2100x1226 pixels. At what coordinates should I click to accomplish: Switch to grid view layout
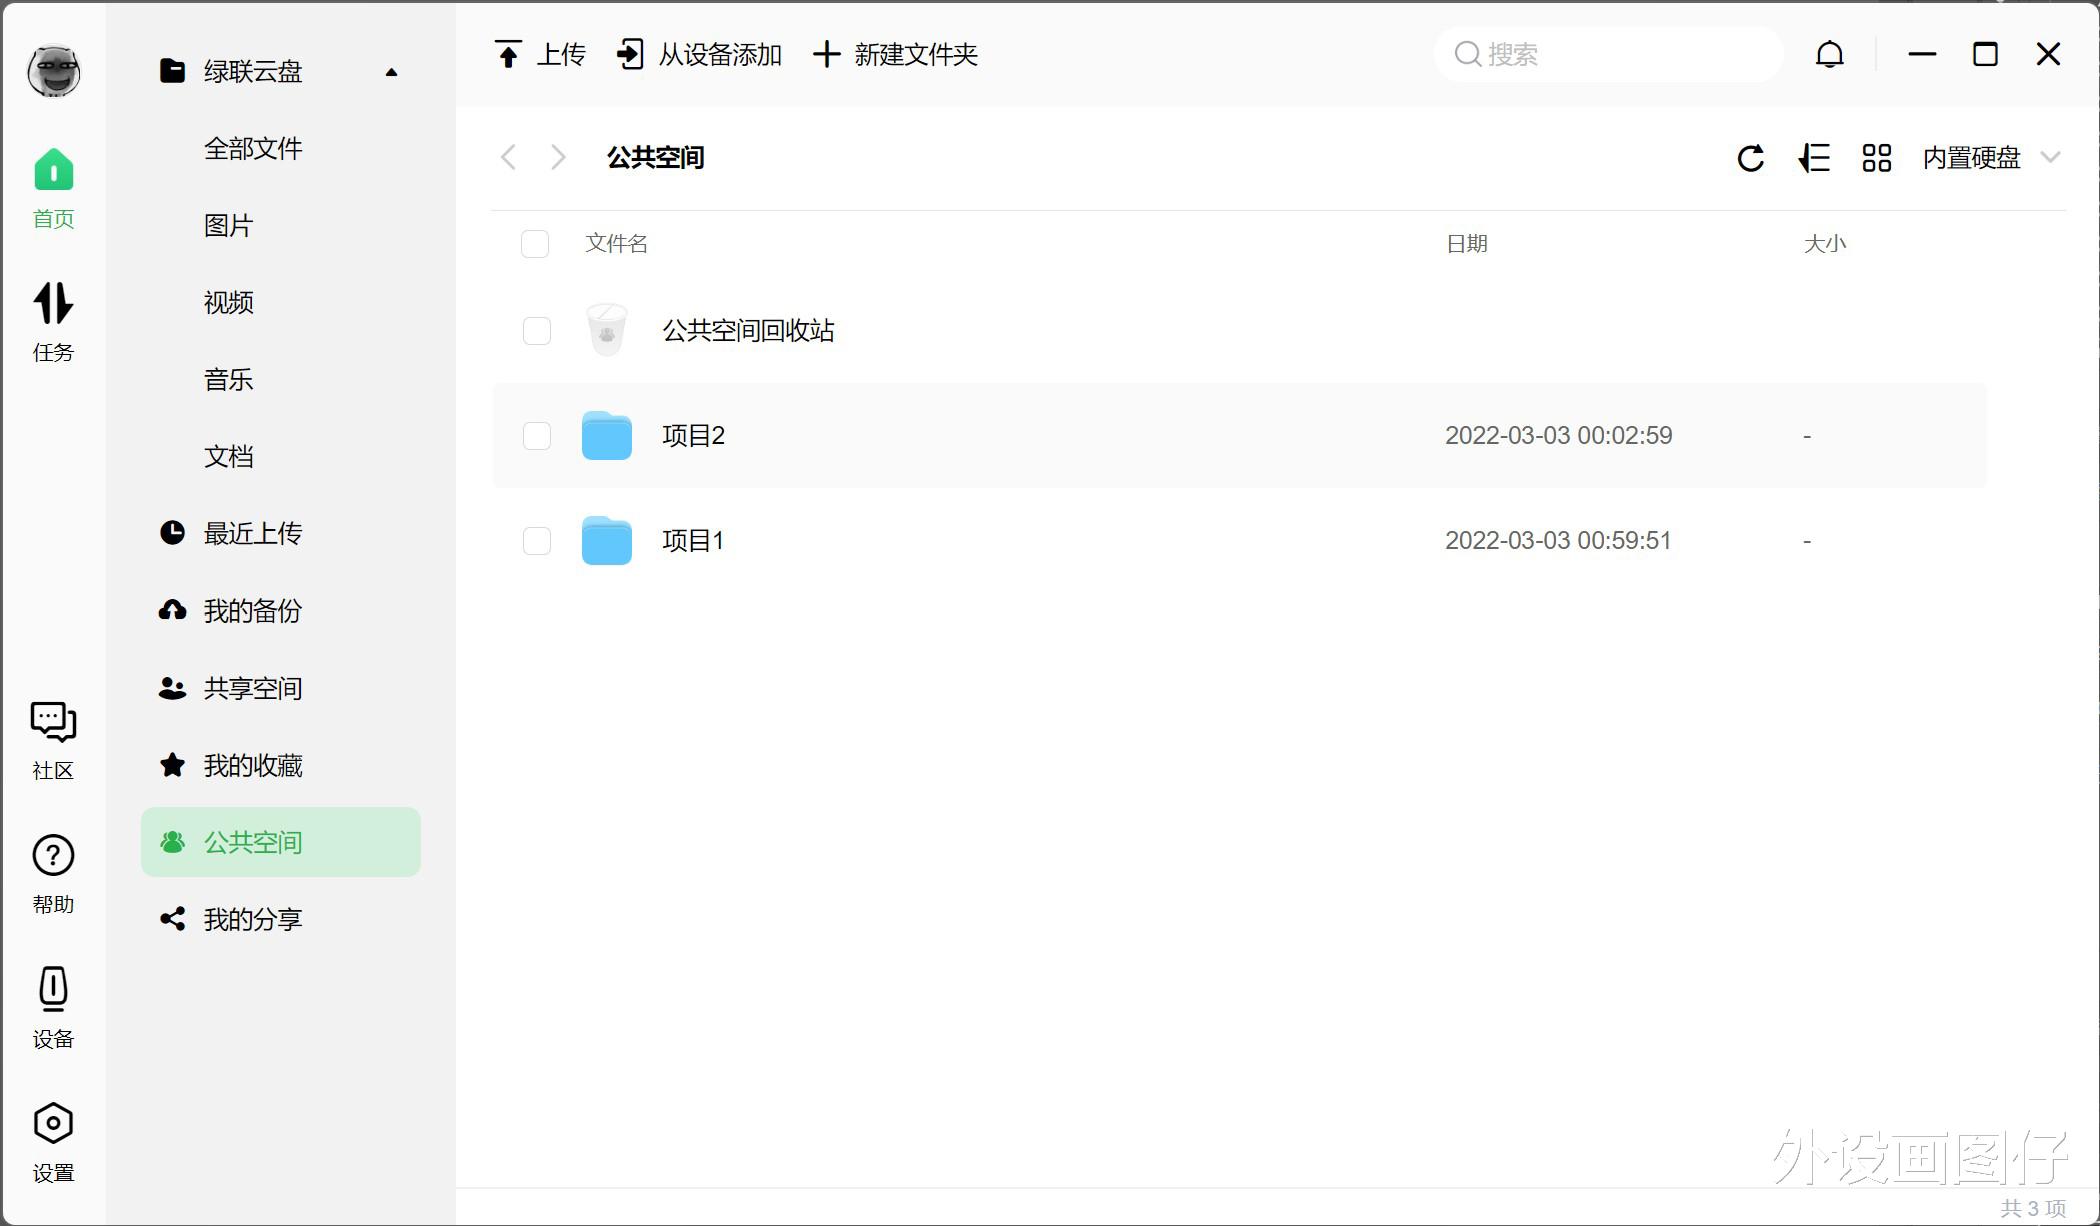click(1876, 158)
